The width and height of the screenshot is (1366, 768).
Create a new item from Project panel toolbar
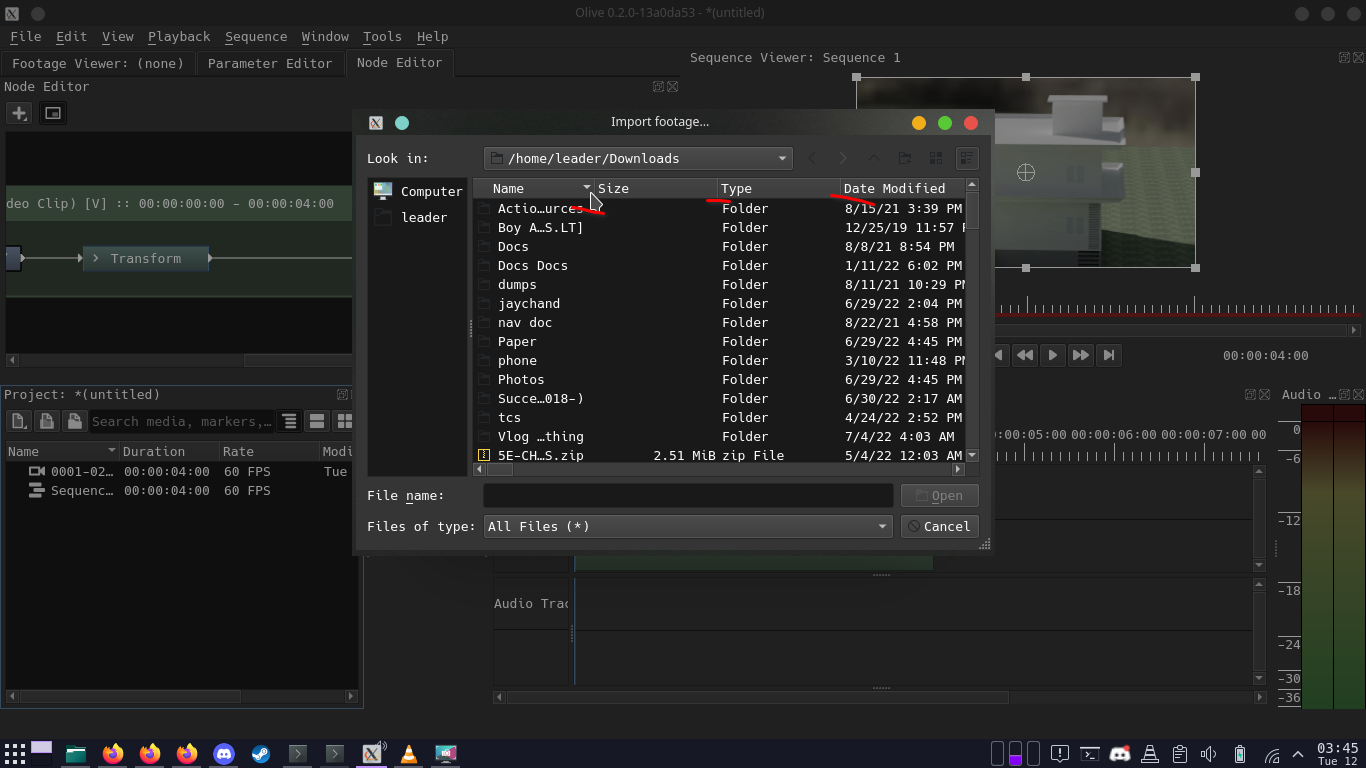click(18, 421)
